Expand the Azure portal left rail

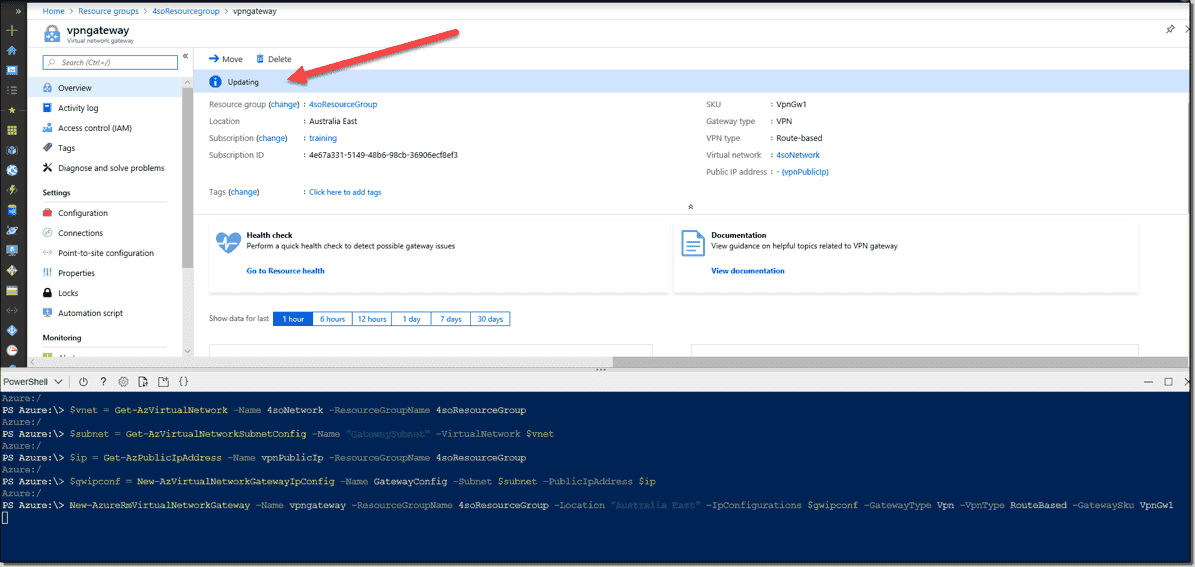pyautogui.click(x=18, y=11)
